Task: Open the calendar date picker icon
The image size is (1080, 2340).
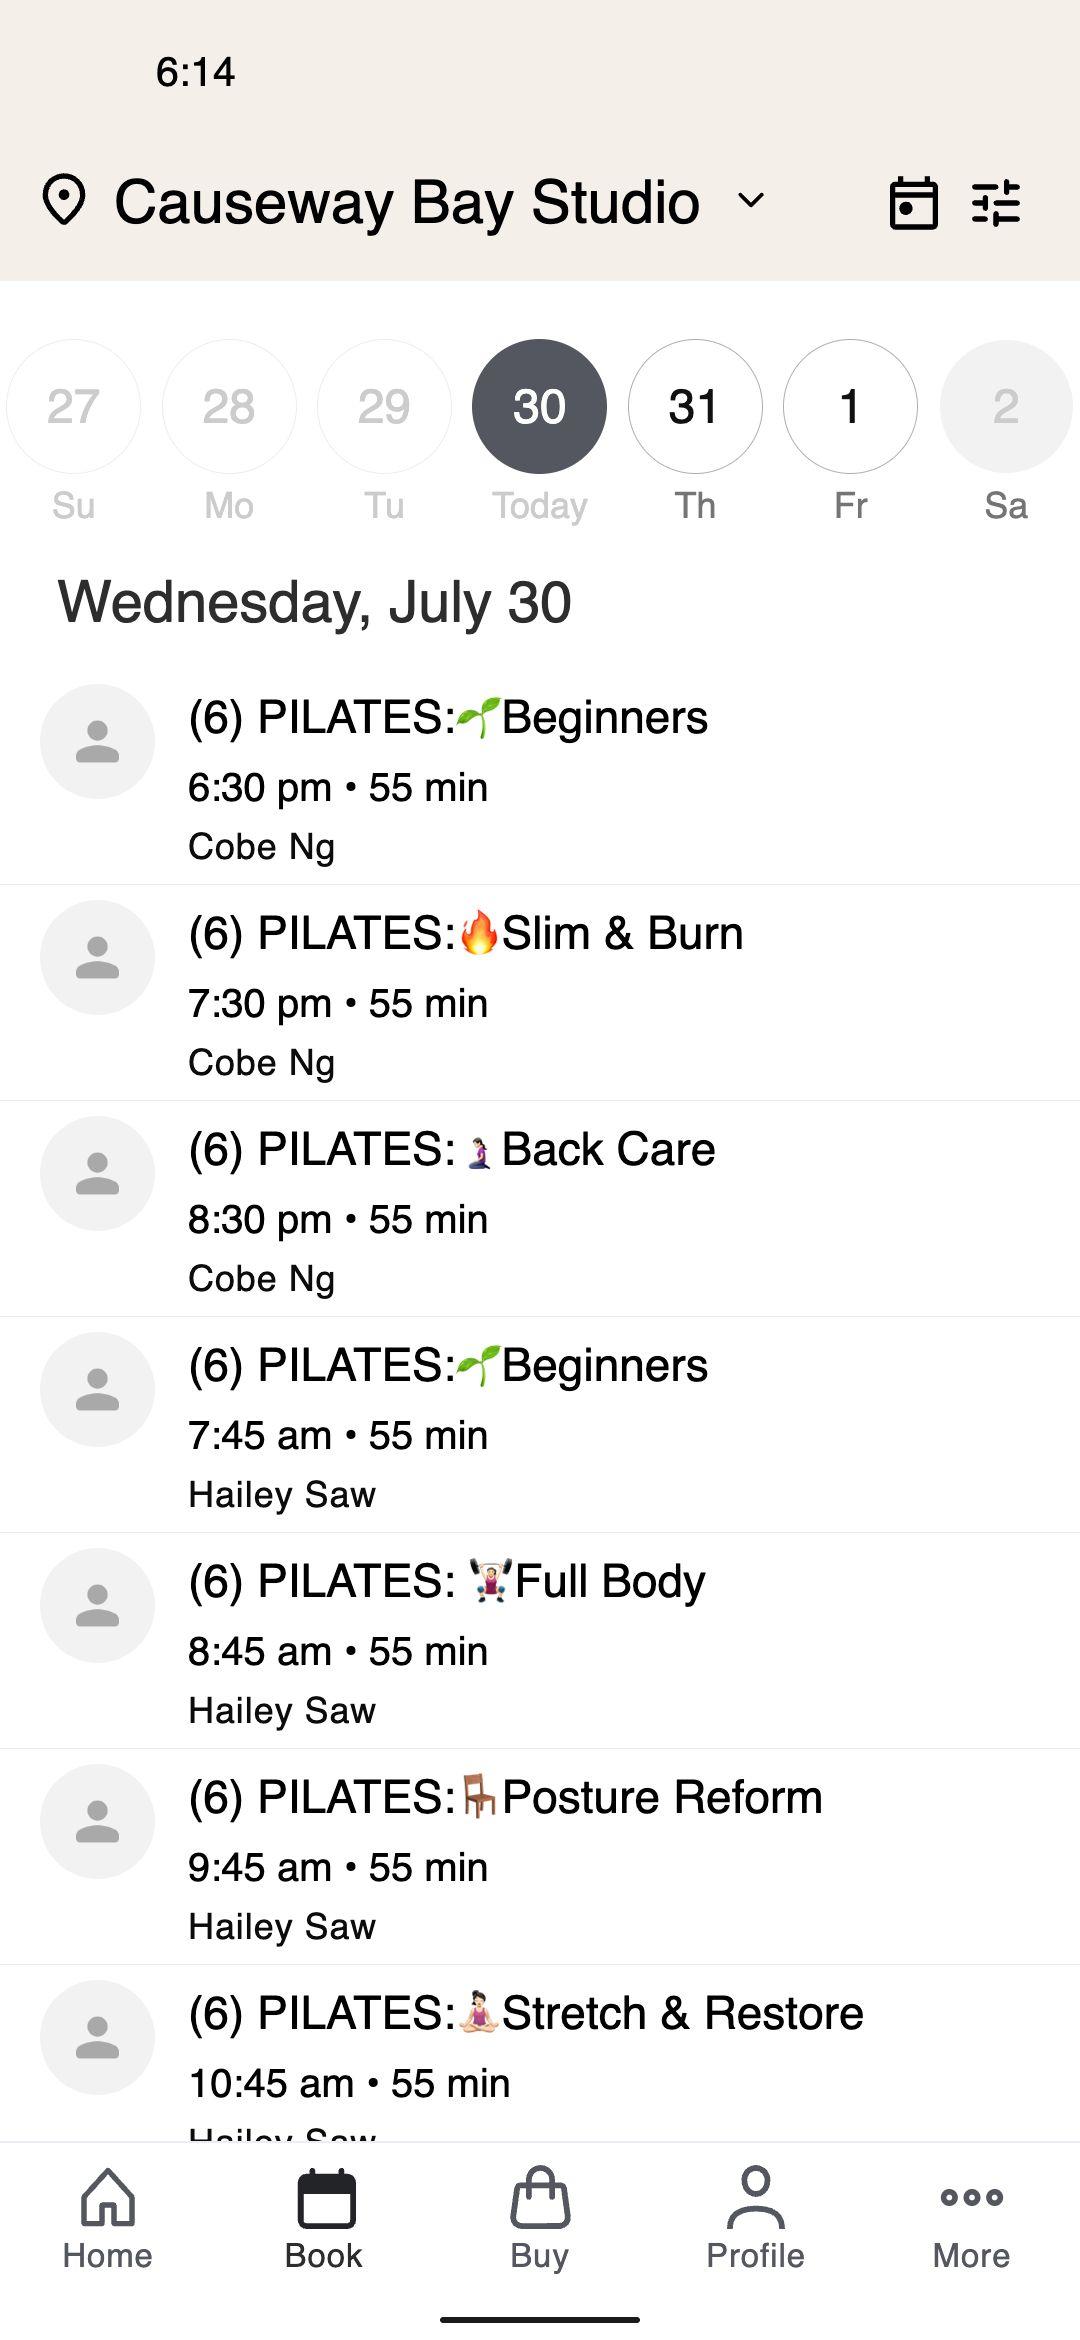Action: pos(913,203)
